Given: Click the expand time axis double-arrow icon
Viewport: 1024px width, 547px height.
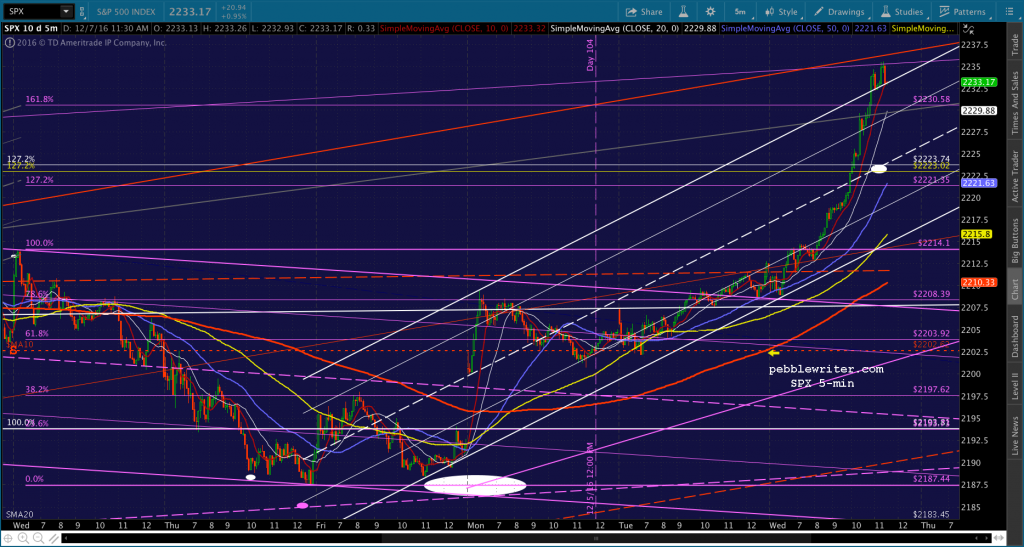Looking at the screenshot, I should click(999, 538).
